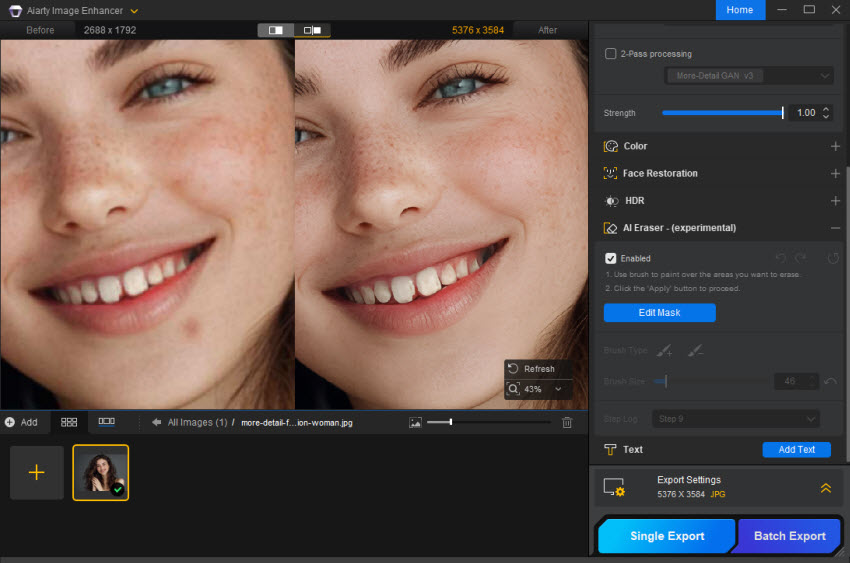Click the AI Eraser redo arrow

point(801,258)
